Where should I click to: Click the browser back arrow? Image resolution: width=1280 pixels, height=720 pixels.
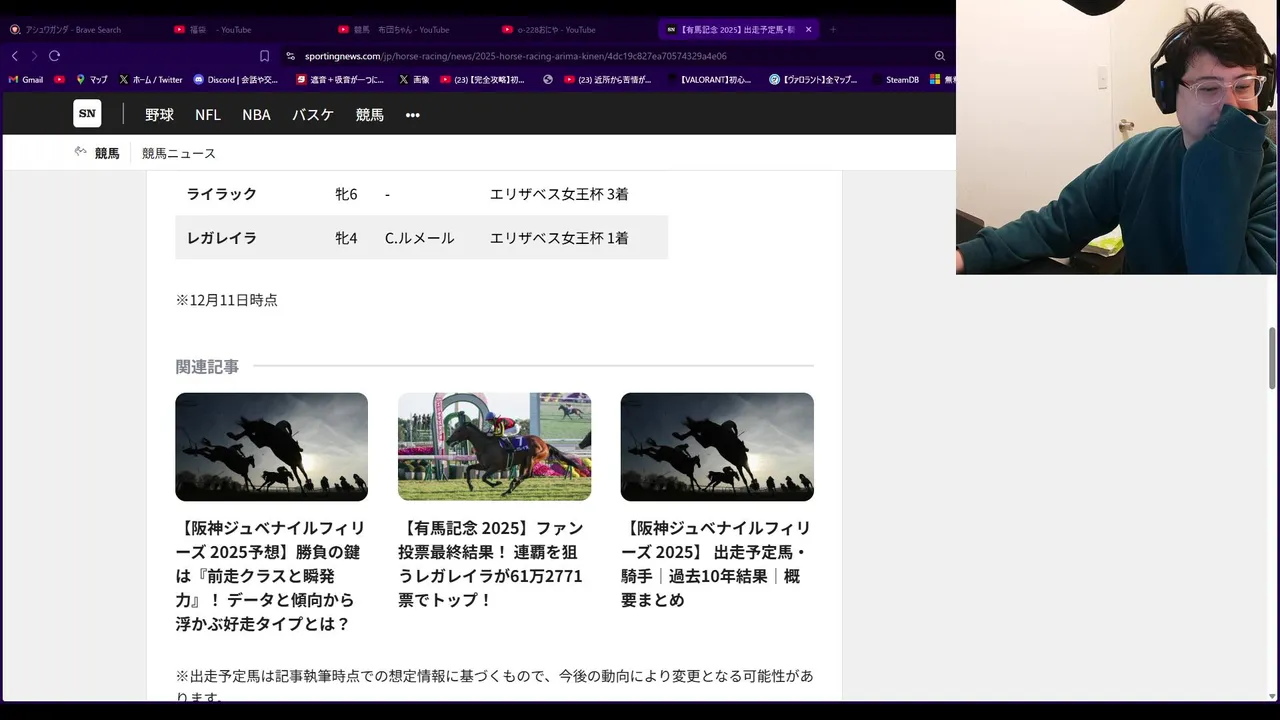[x=14, y=56]
